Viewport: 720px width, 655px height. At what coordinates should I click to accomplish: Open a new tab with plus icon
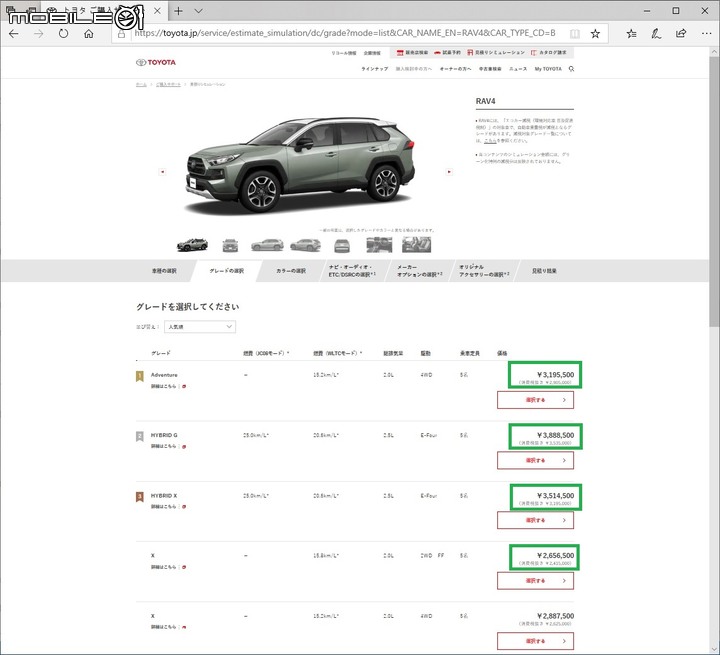pos(178,11)
